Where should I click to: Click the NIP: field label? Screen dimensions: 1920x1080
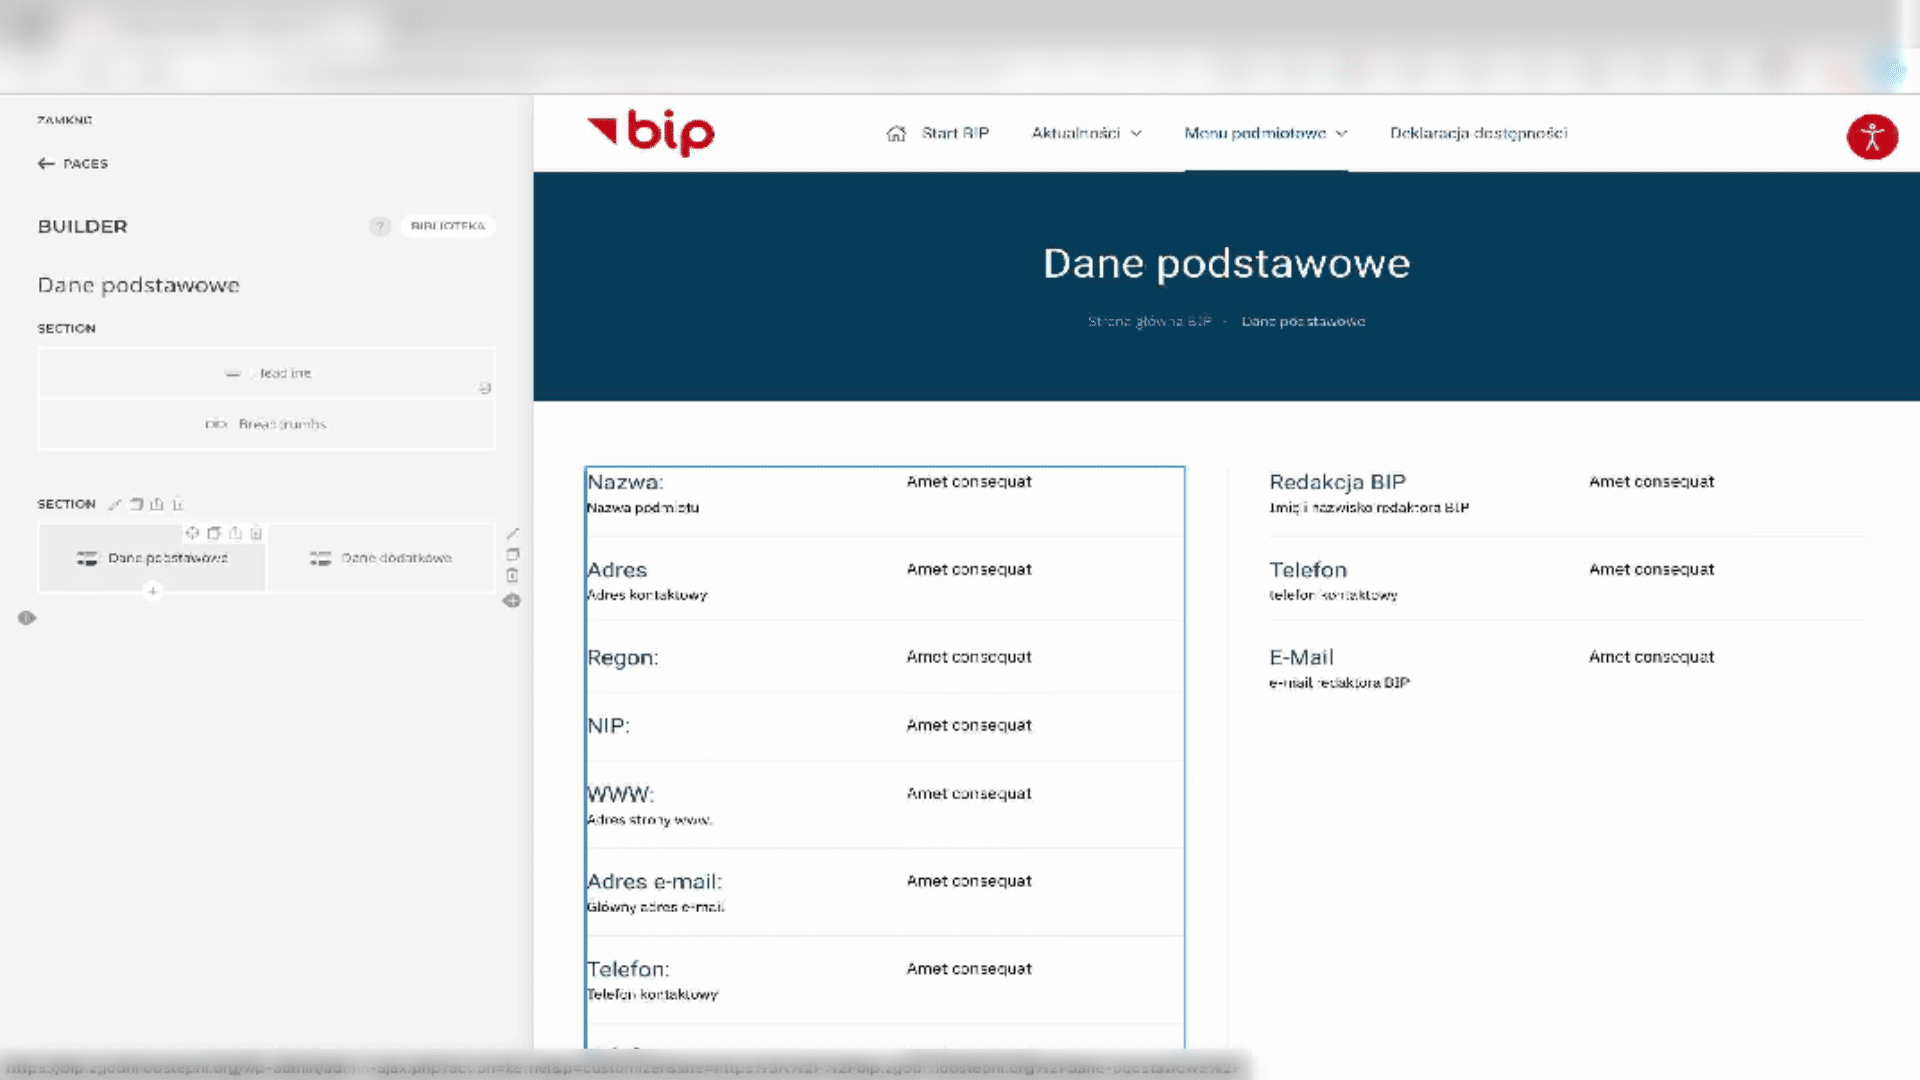pos(608,726)
